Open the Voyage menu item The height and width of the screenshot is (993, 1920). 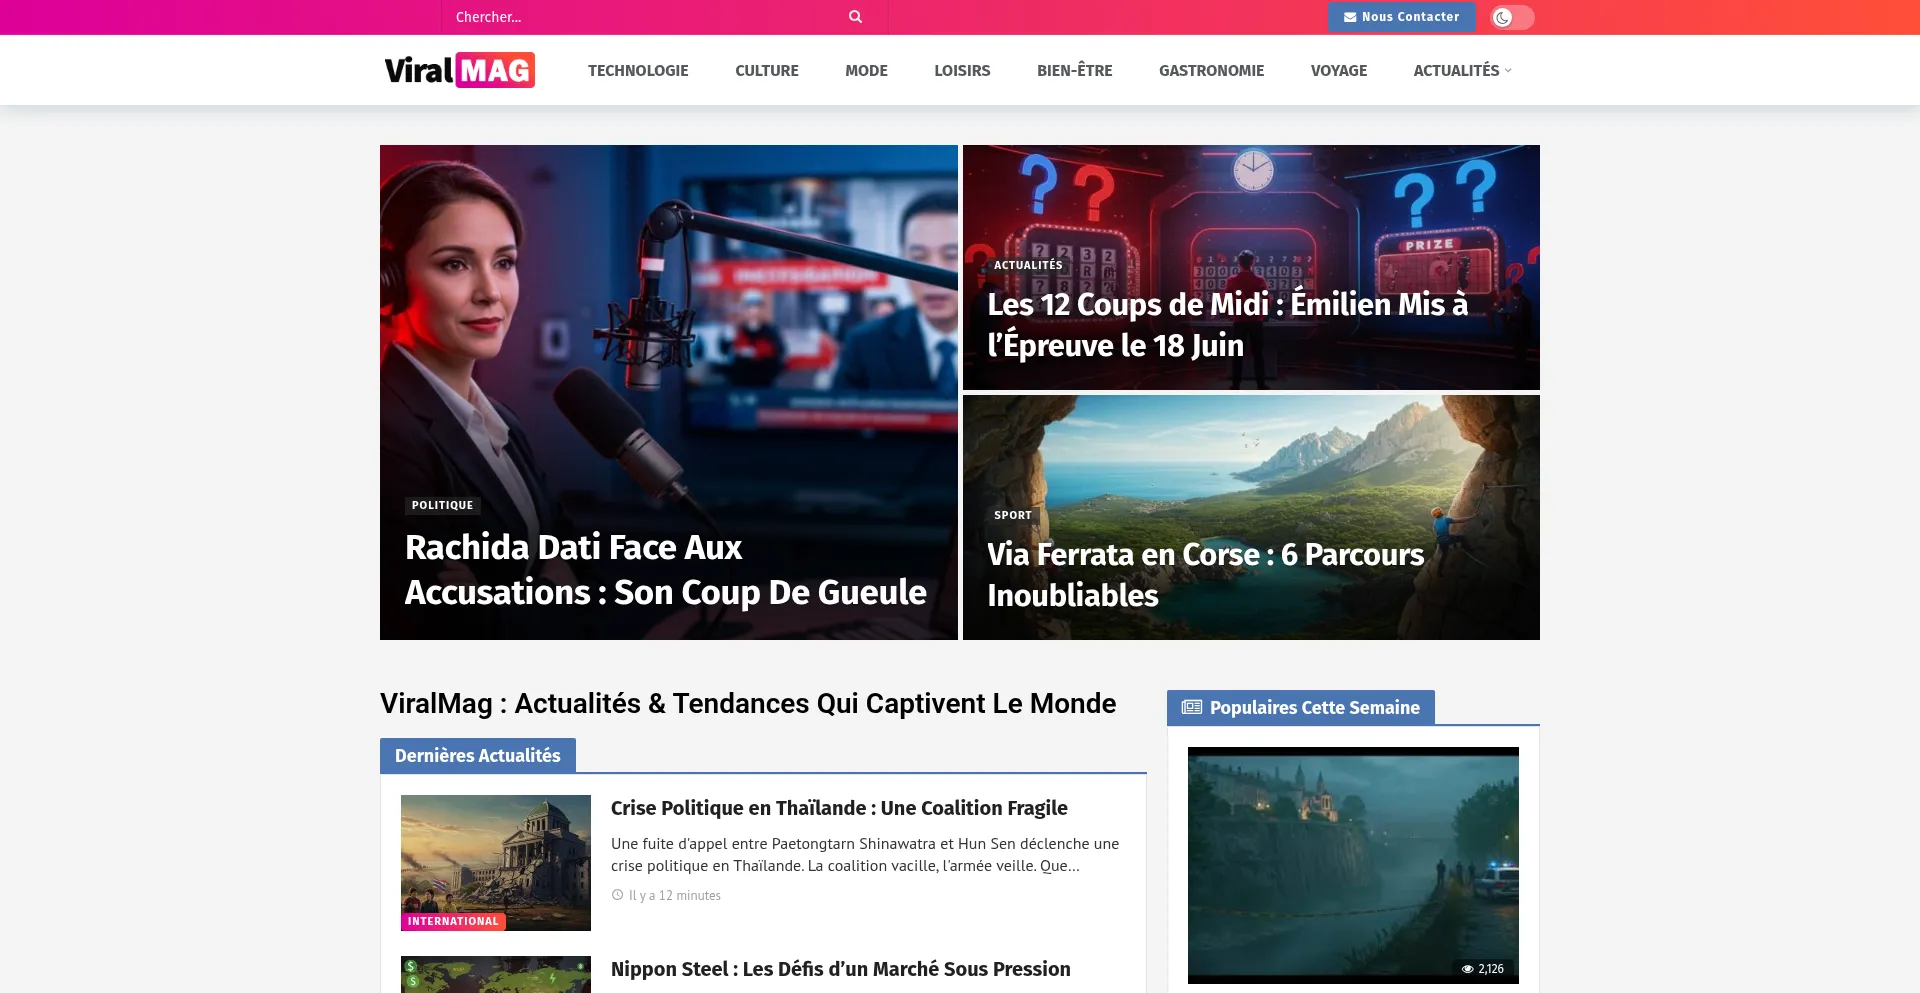(x=1339, y=70)
